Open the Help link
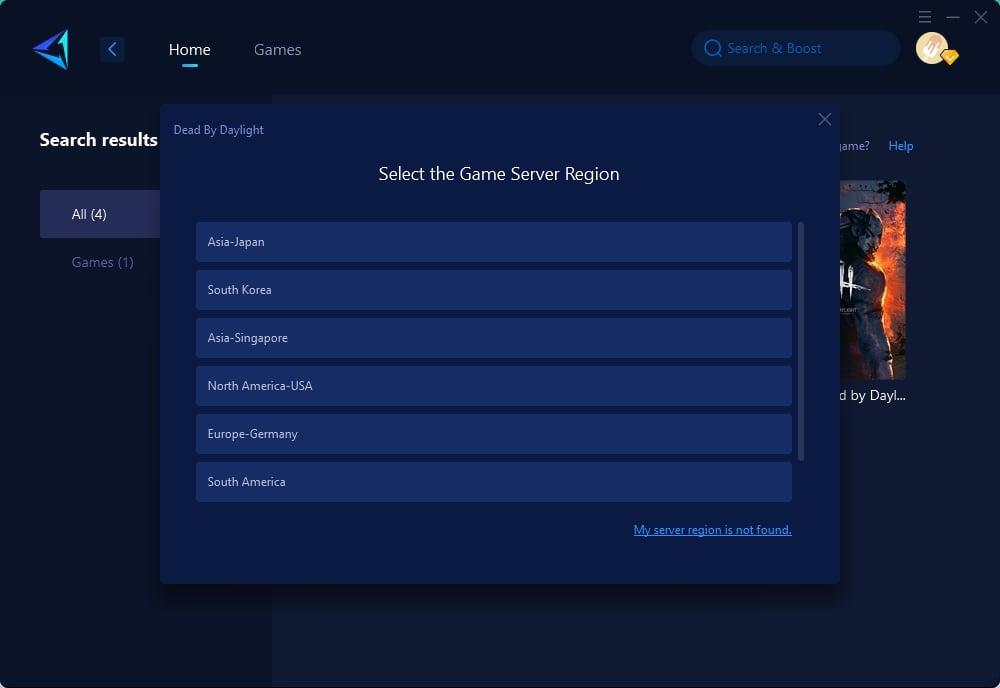This screenshot has height=688, width=1000. [901, 146]
